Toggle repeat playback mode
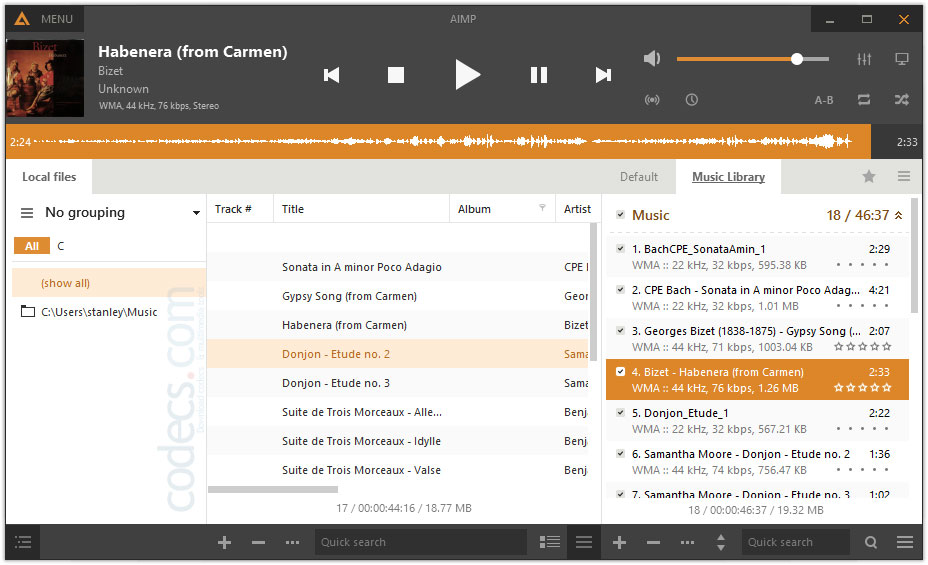The image size is (928, 565). (864, 99)
